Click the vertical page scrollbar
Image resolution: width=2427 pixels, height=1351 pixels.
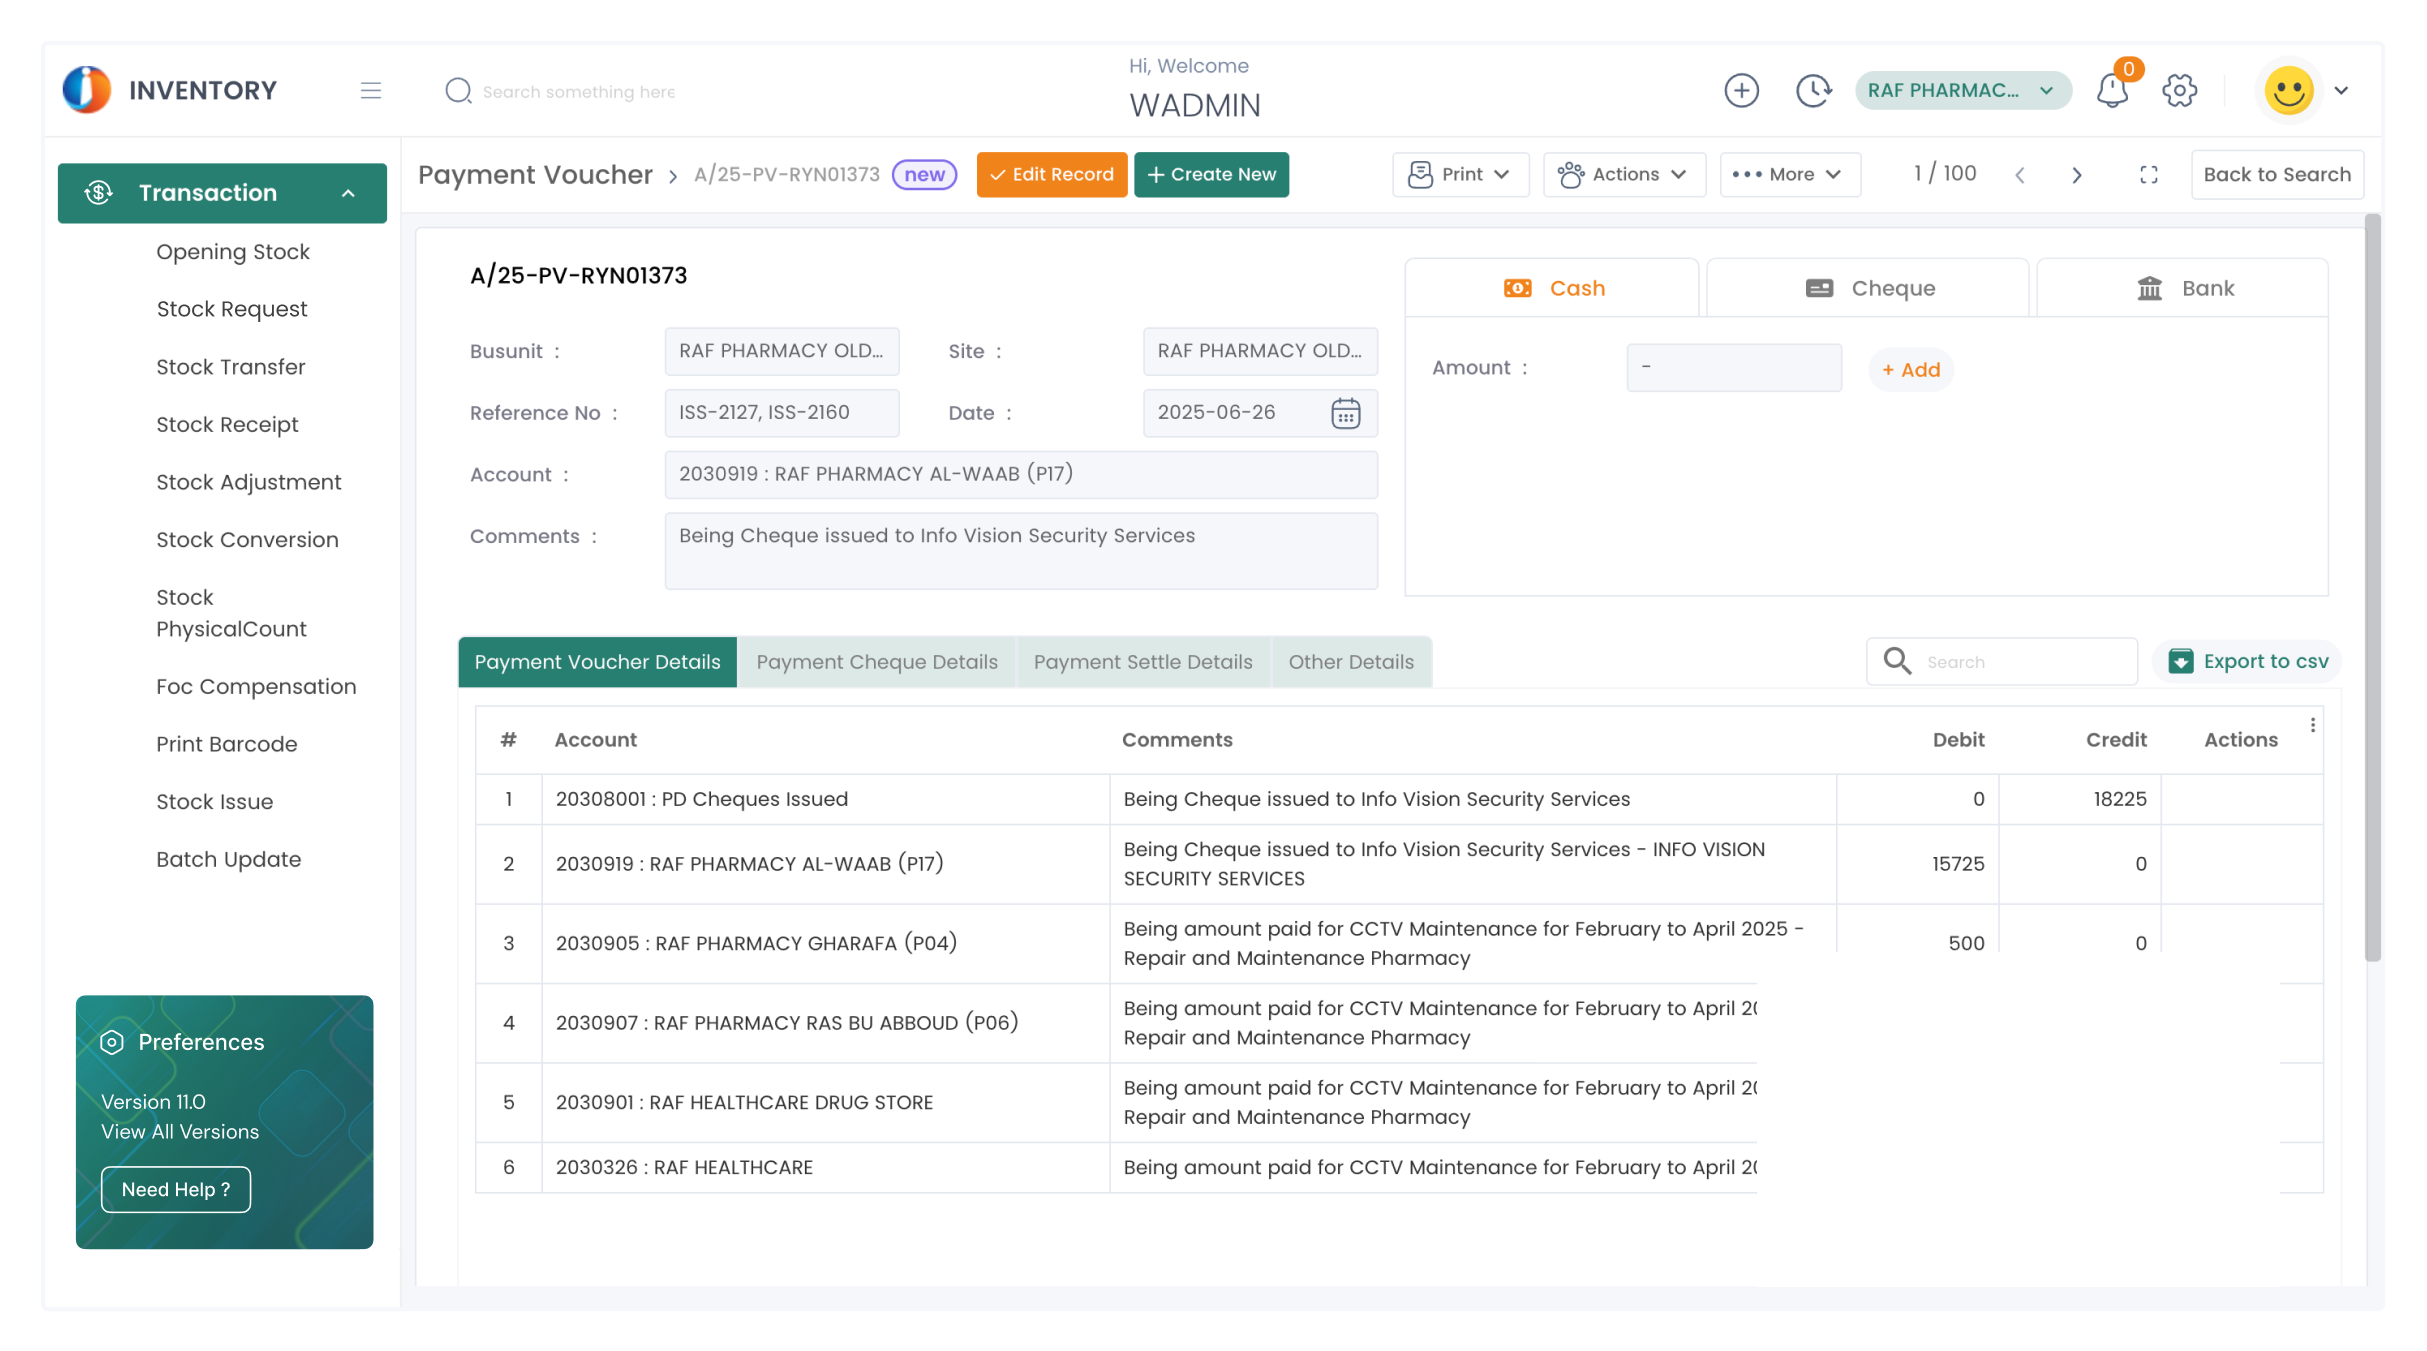(2372, 588)
